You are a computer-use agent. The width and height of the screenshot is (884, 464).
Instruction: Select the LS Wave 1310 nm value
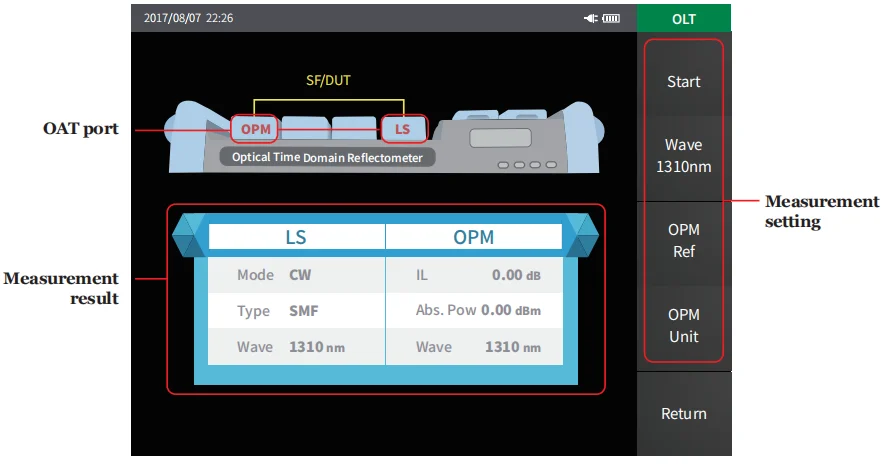[317, 347]
